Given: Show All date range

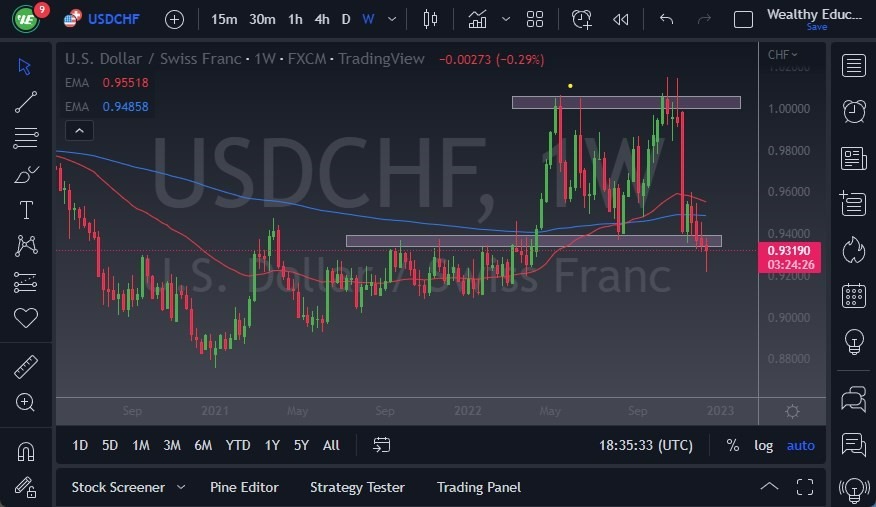Looking at the screenshot, I should click(x=331, y=445).
